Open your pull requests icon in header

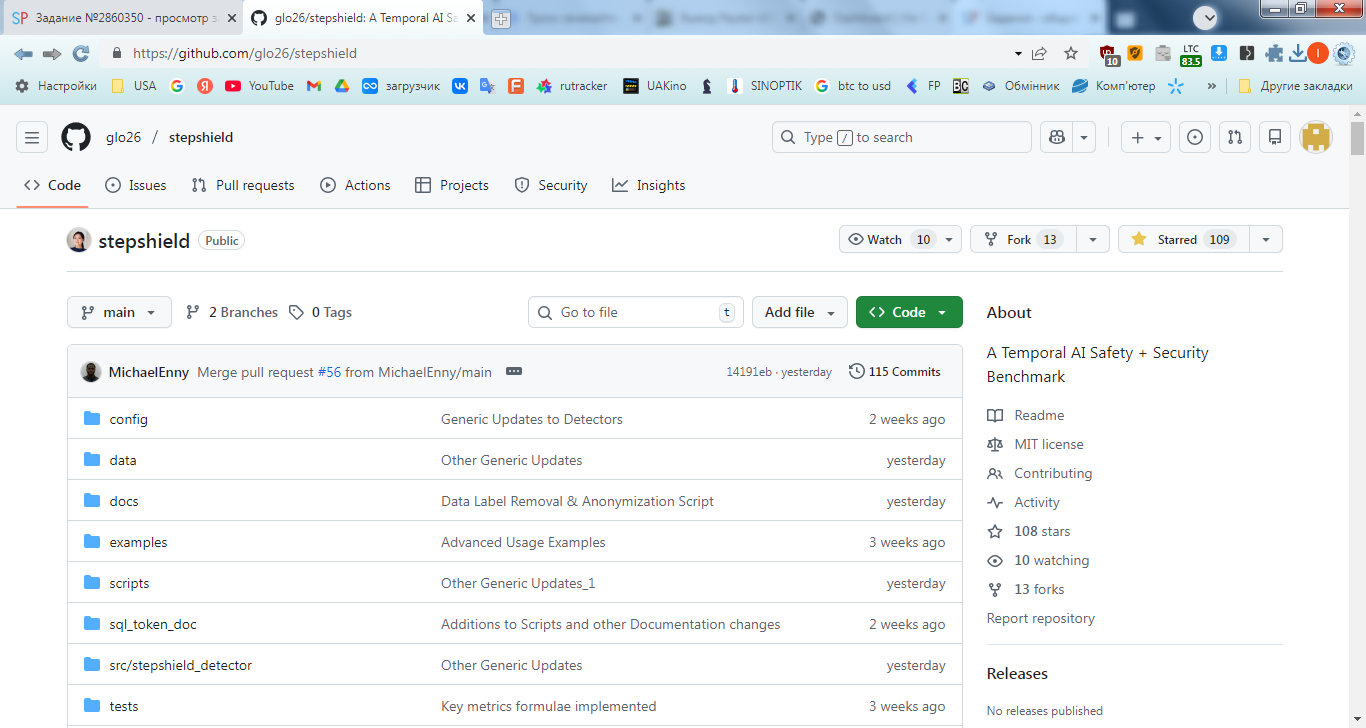coord(1235,137)
